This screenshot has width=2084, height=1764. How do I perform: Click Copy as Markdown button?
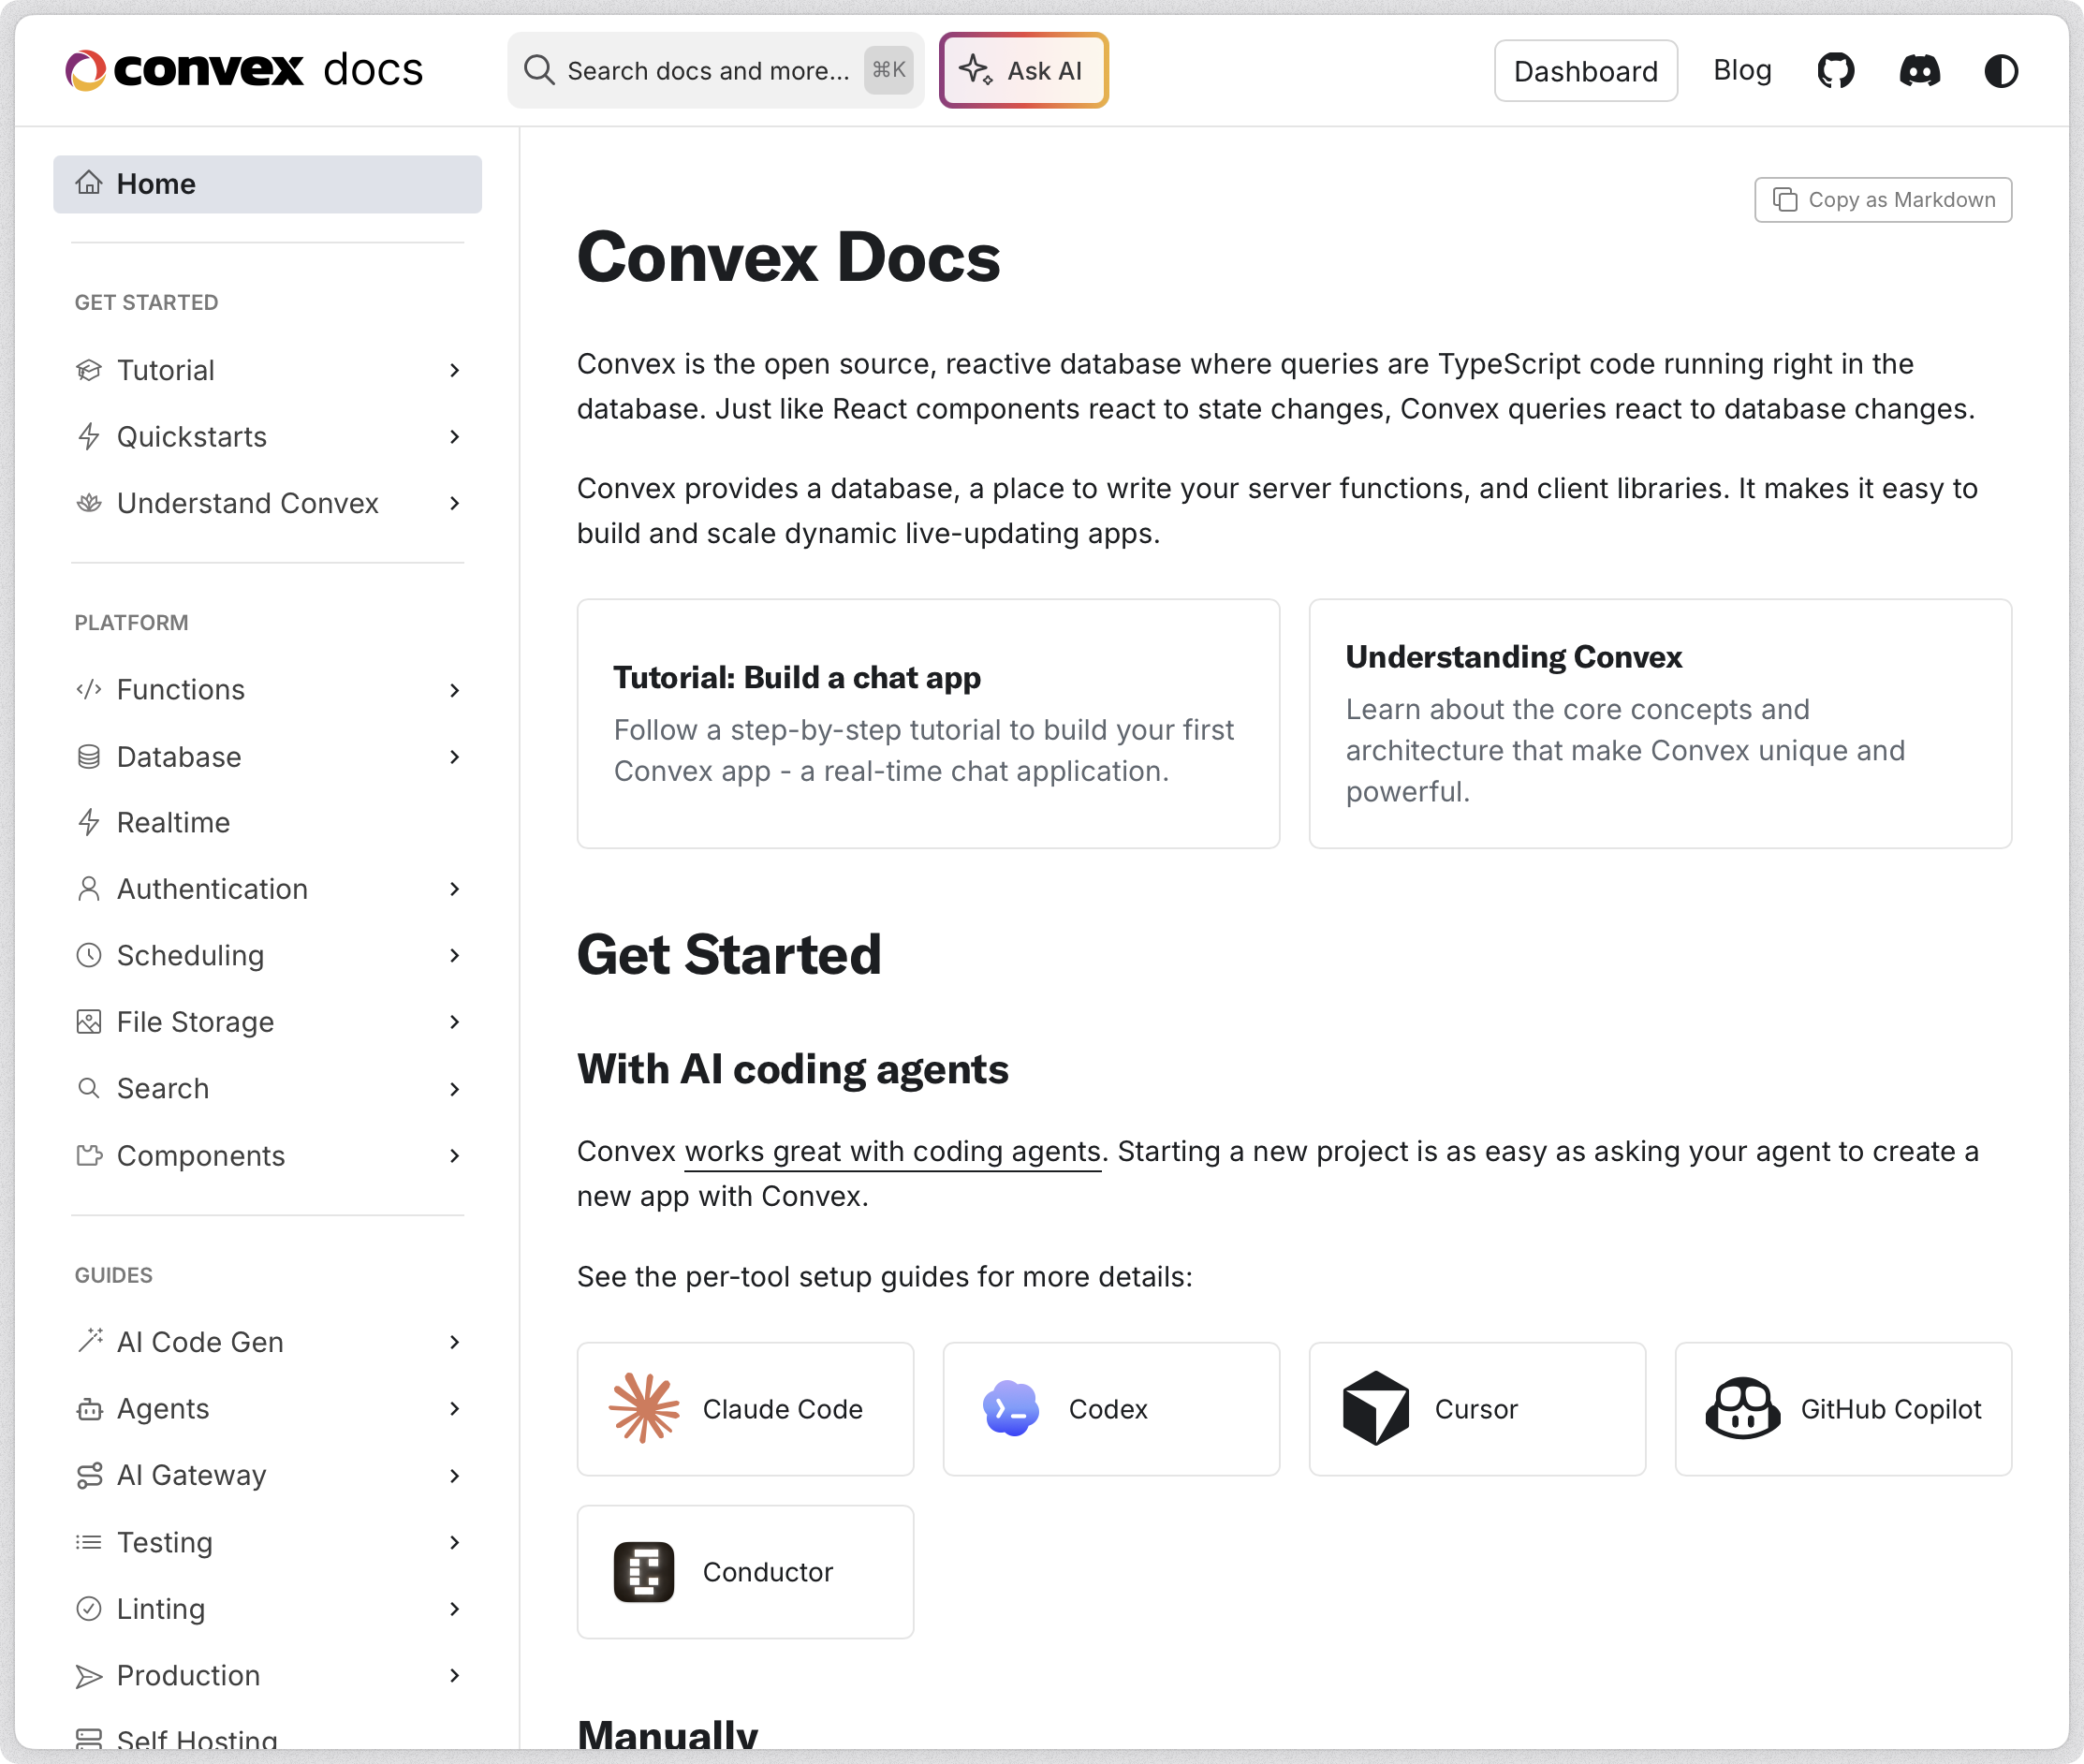pyautogui.click(x=1883, y=199)
